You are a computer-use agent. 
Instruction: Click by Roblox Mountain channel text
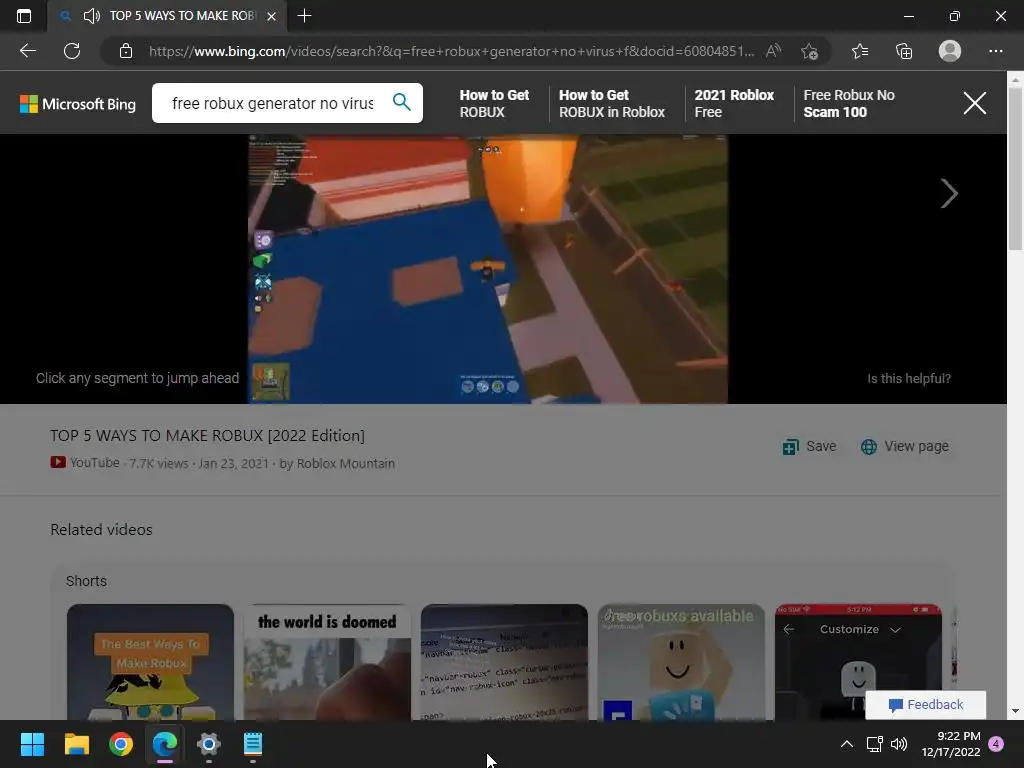(337, 463)
